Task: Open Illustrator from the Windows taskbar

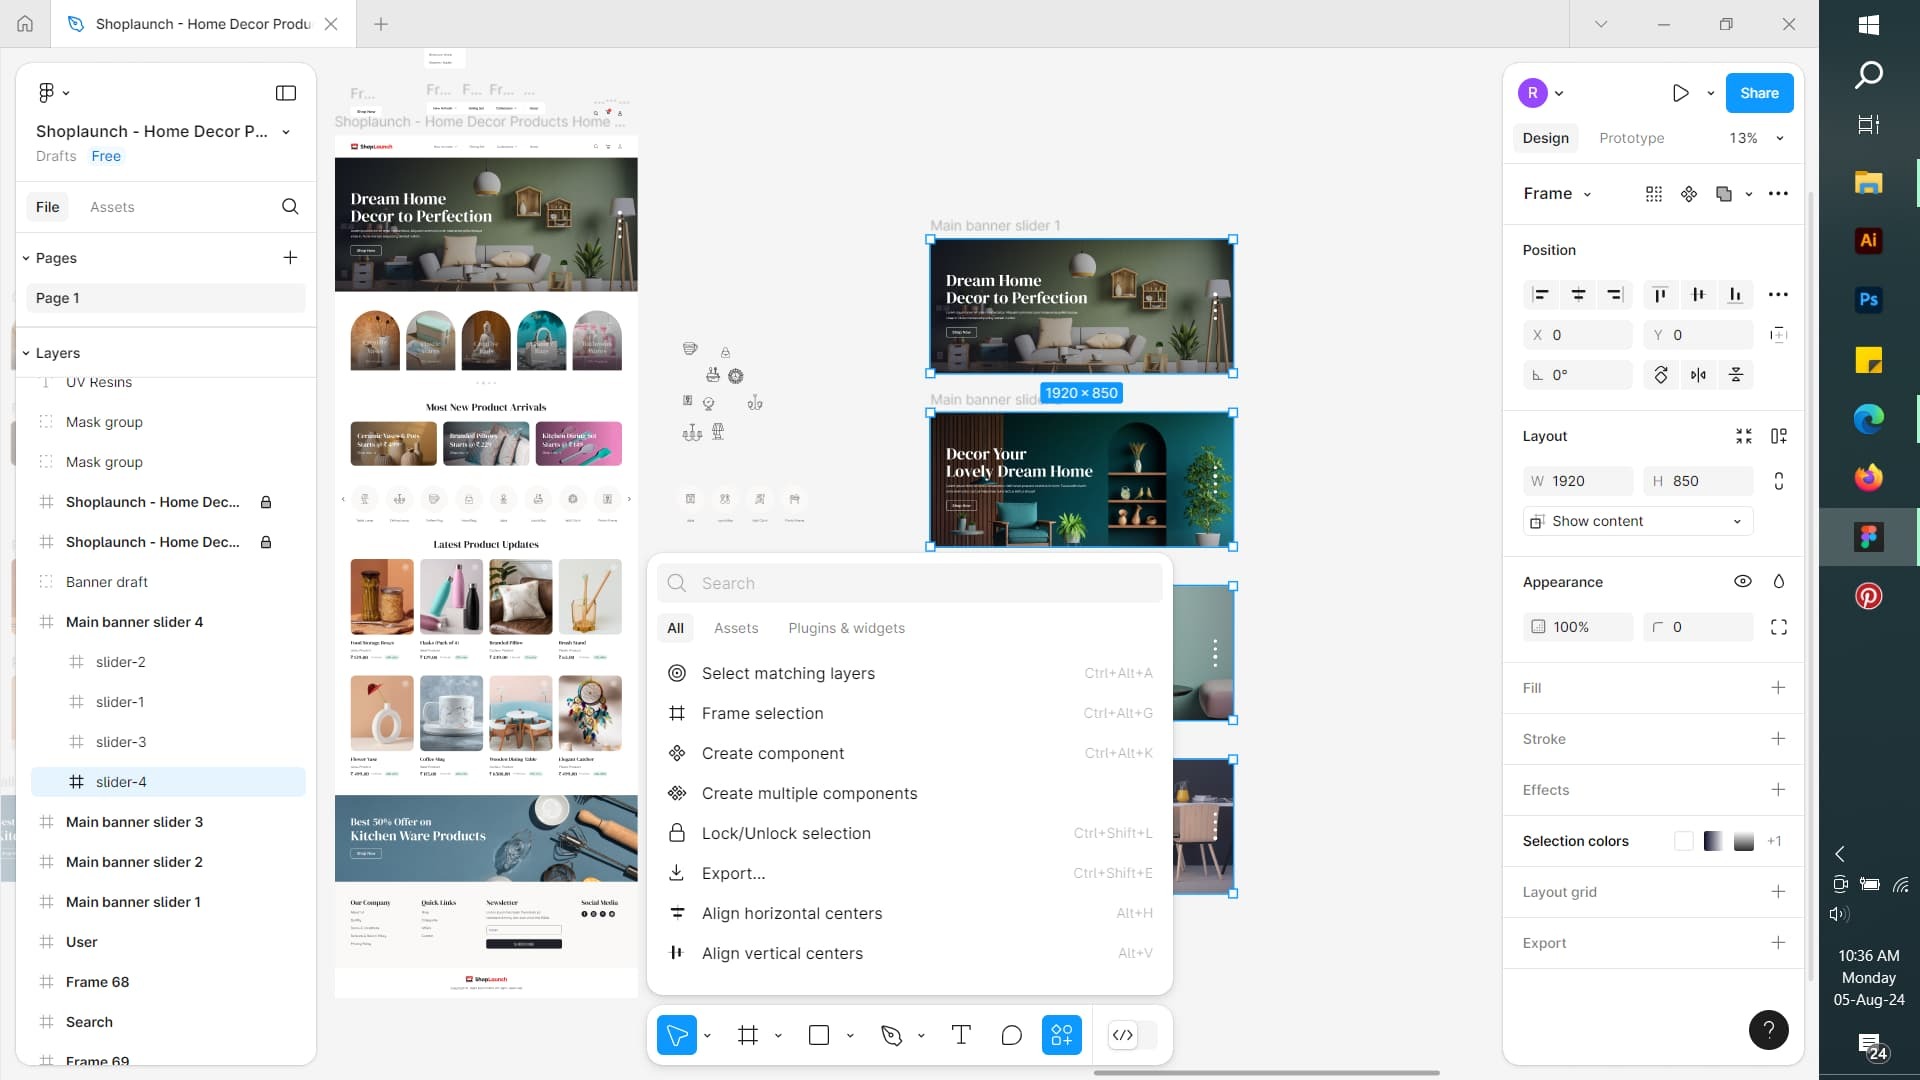Action: coord(1868,240)
